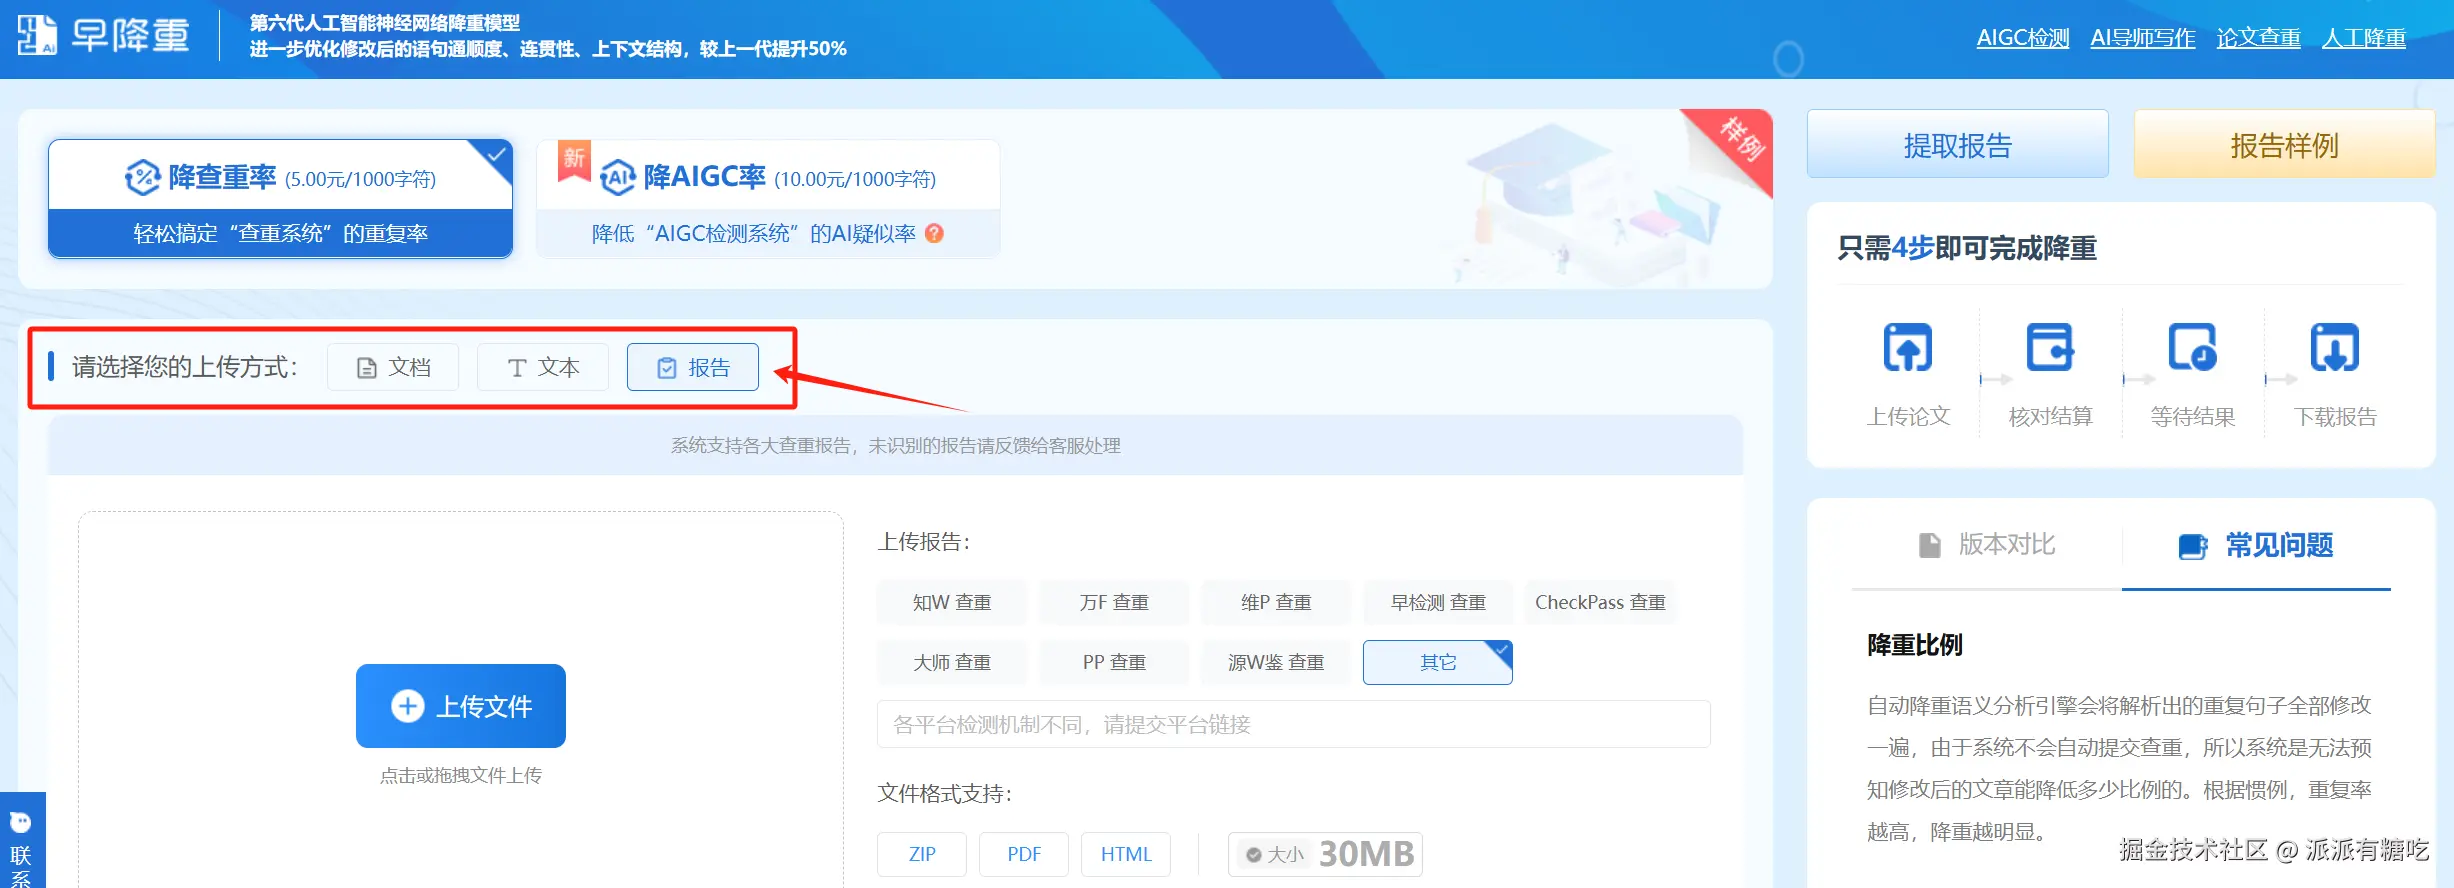The width and height of the screenshot is (2454, 888).
Task: Click the 点击或拖拽文件上传 hint text
Action: pos(461,775)
